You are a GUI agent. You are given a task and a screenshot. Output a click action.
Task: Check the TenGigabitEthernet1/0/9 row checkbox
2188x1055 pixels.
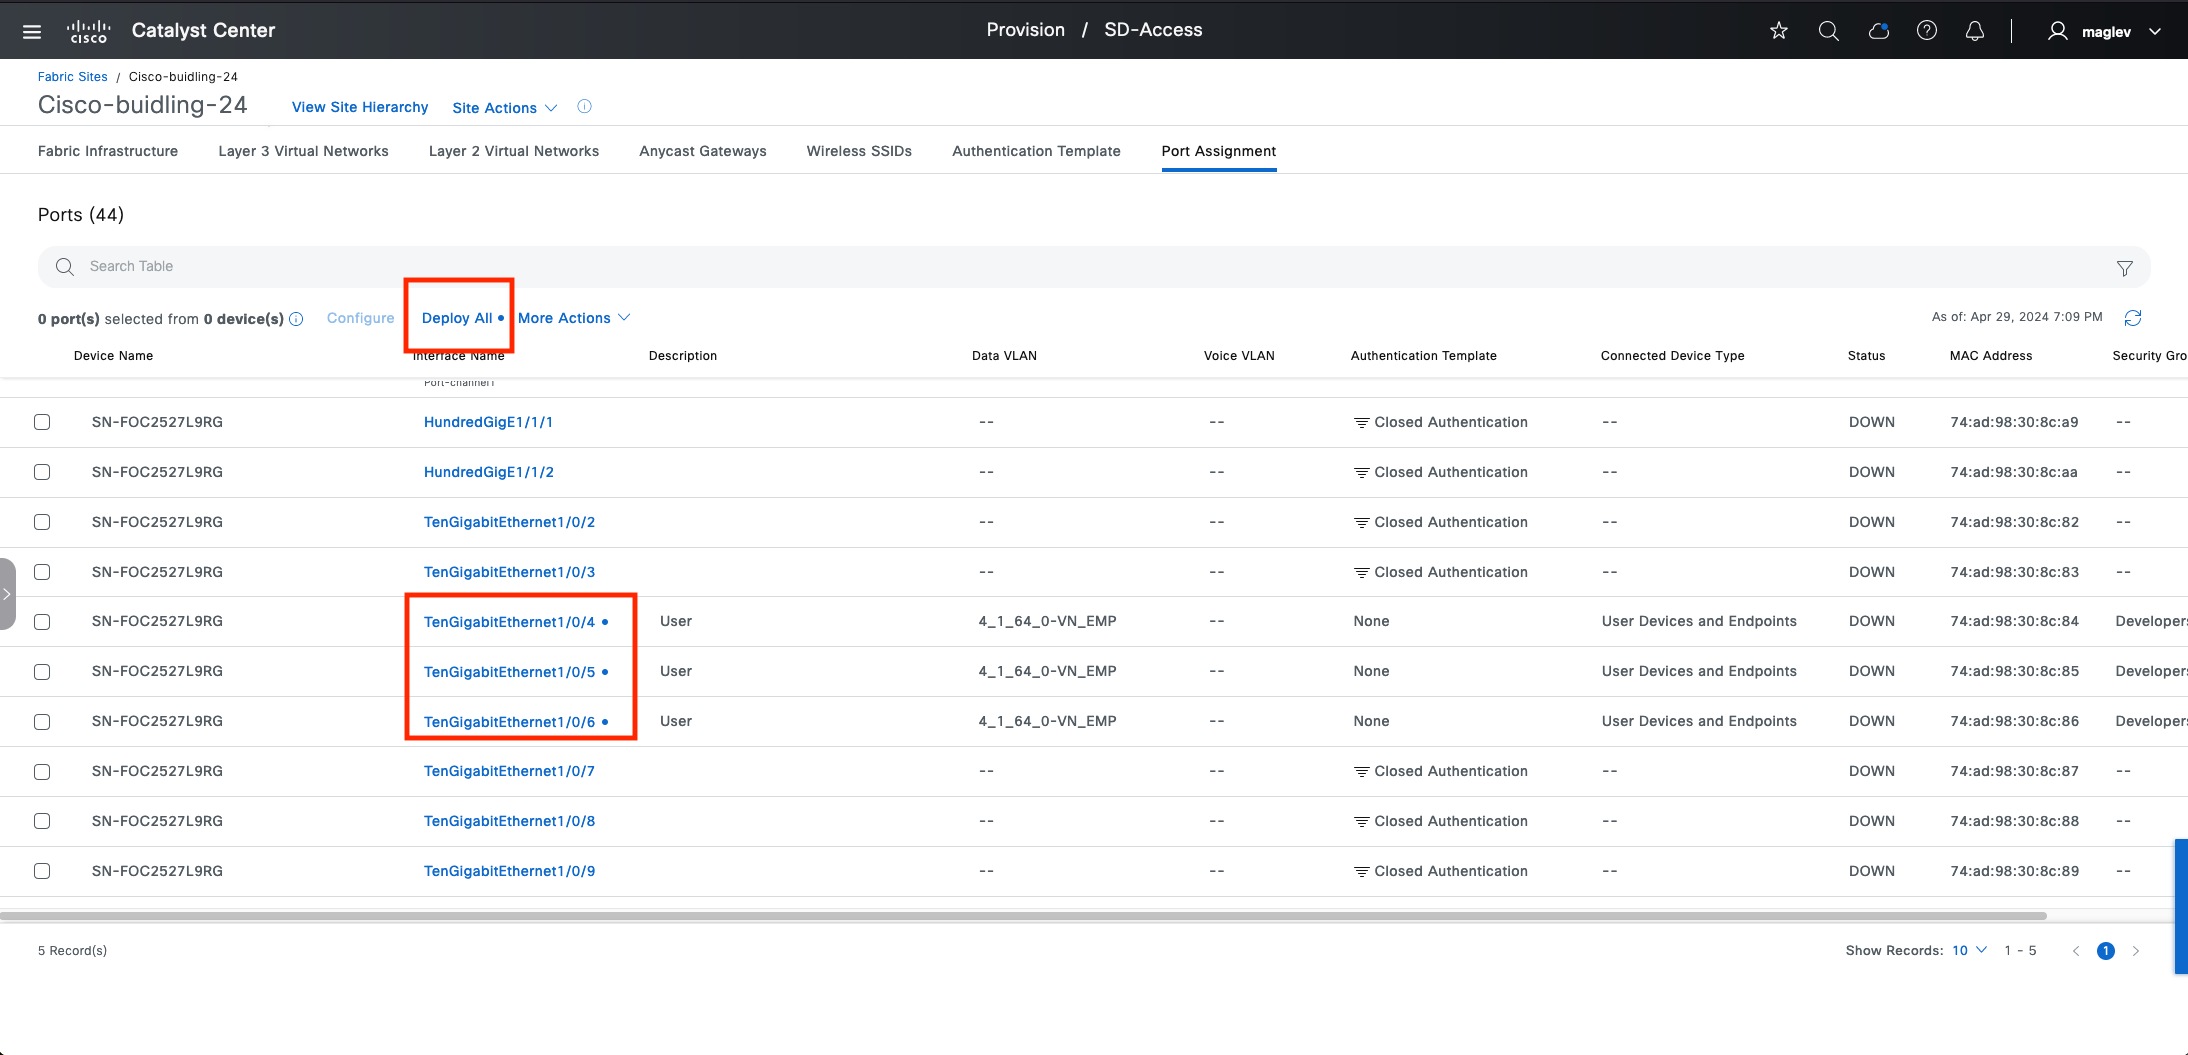click(x=42, y=871)
